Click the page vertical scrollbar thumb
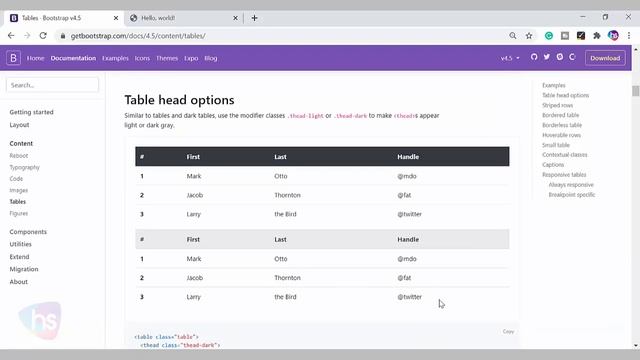 (636, 91)
